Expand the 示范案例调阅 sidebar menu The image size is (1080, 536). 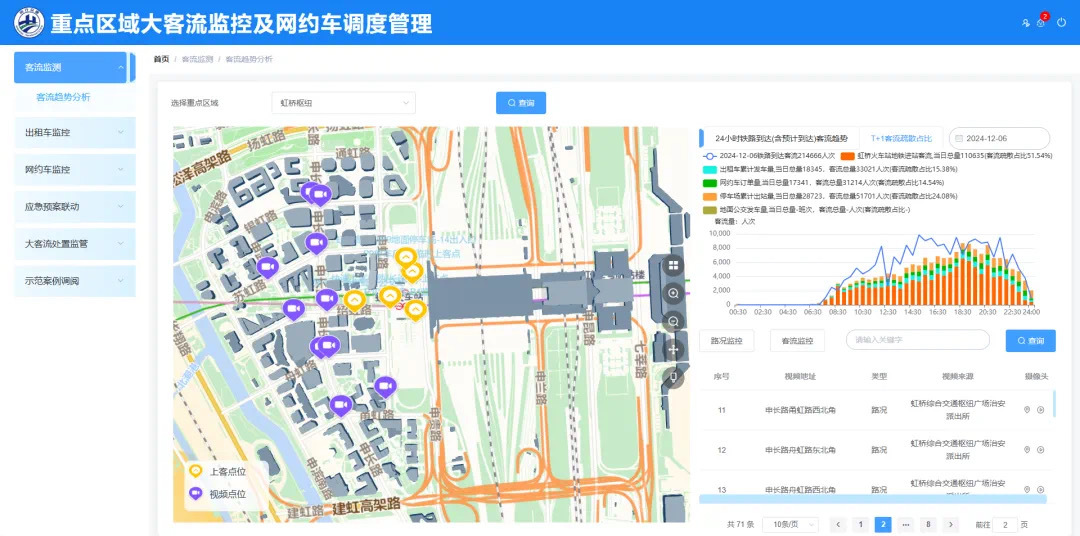click(x=74, y=281)
